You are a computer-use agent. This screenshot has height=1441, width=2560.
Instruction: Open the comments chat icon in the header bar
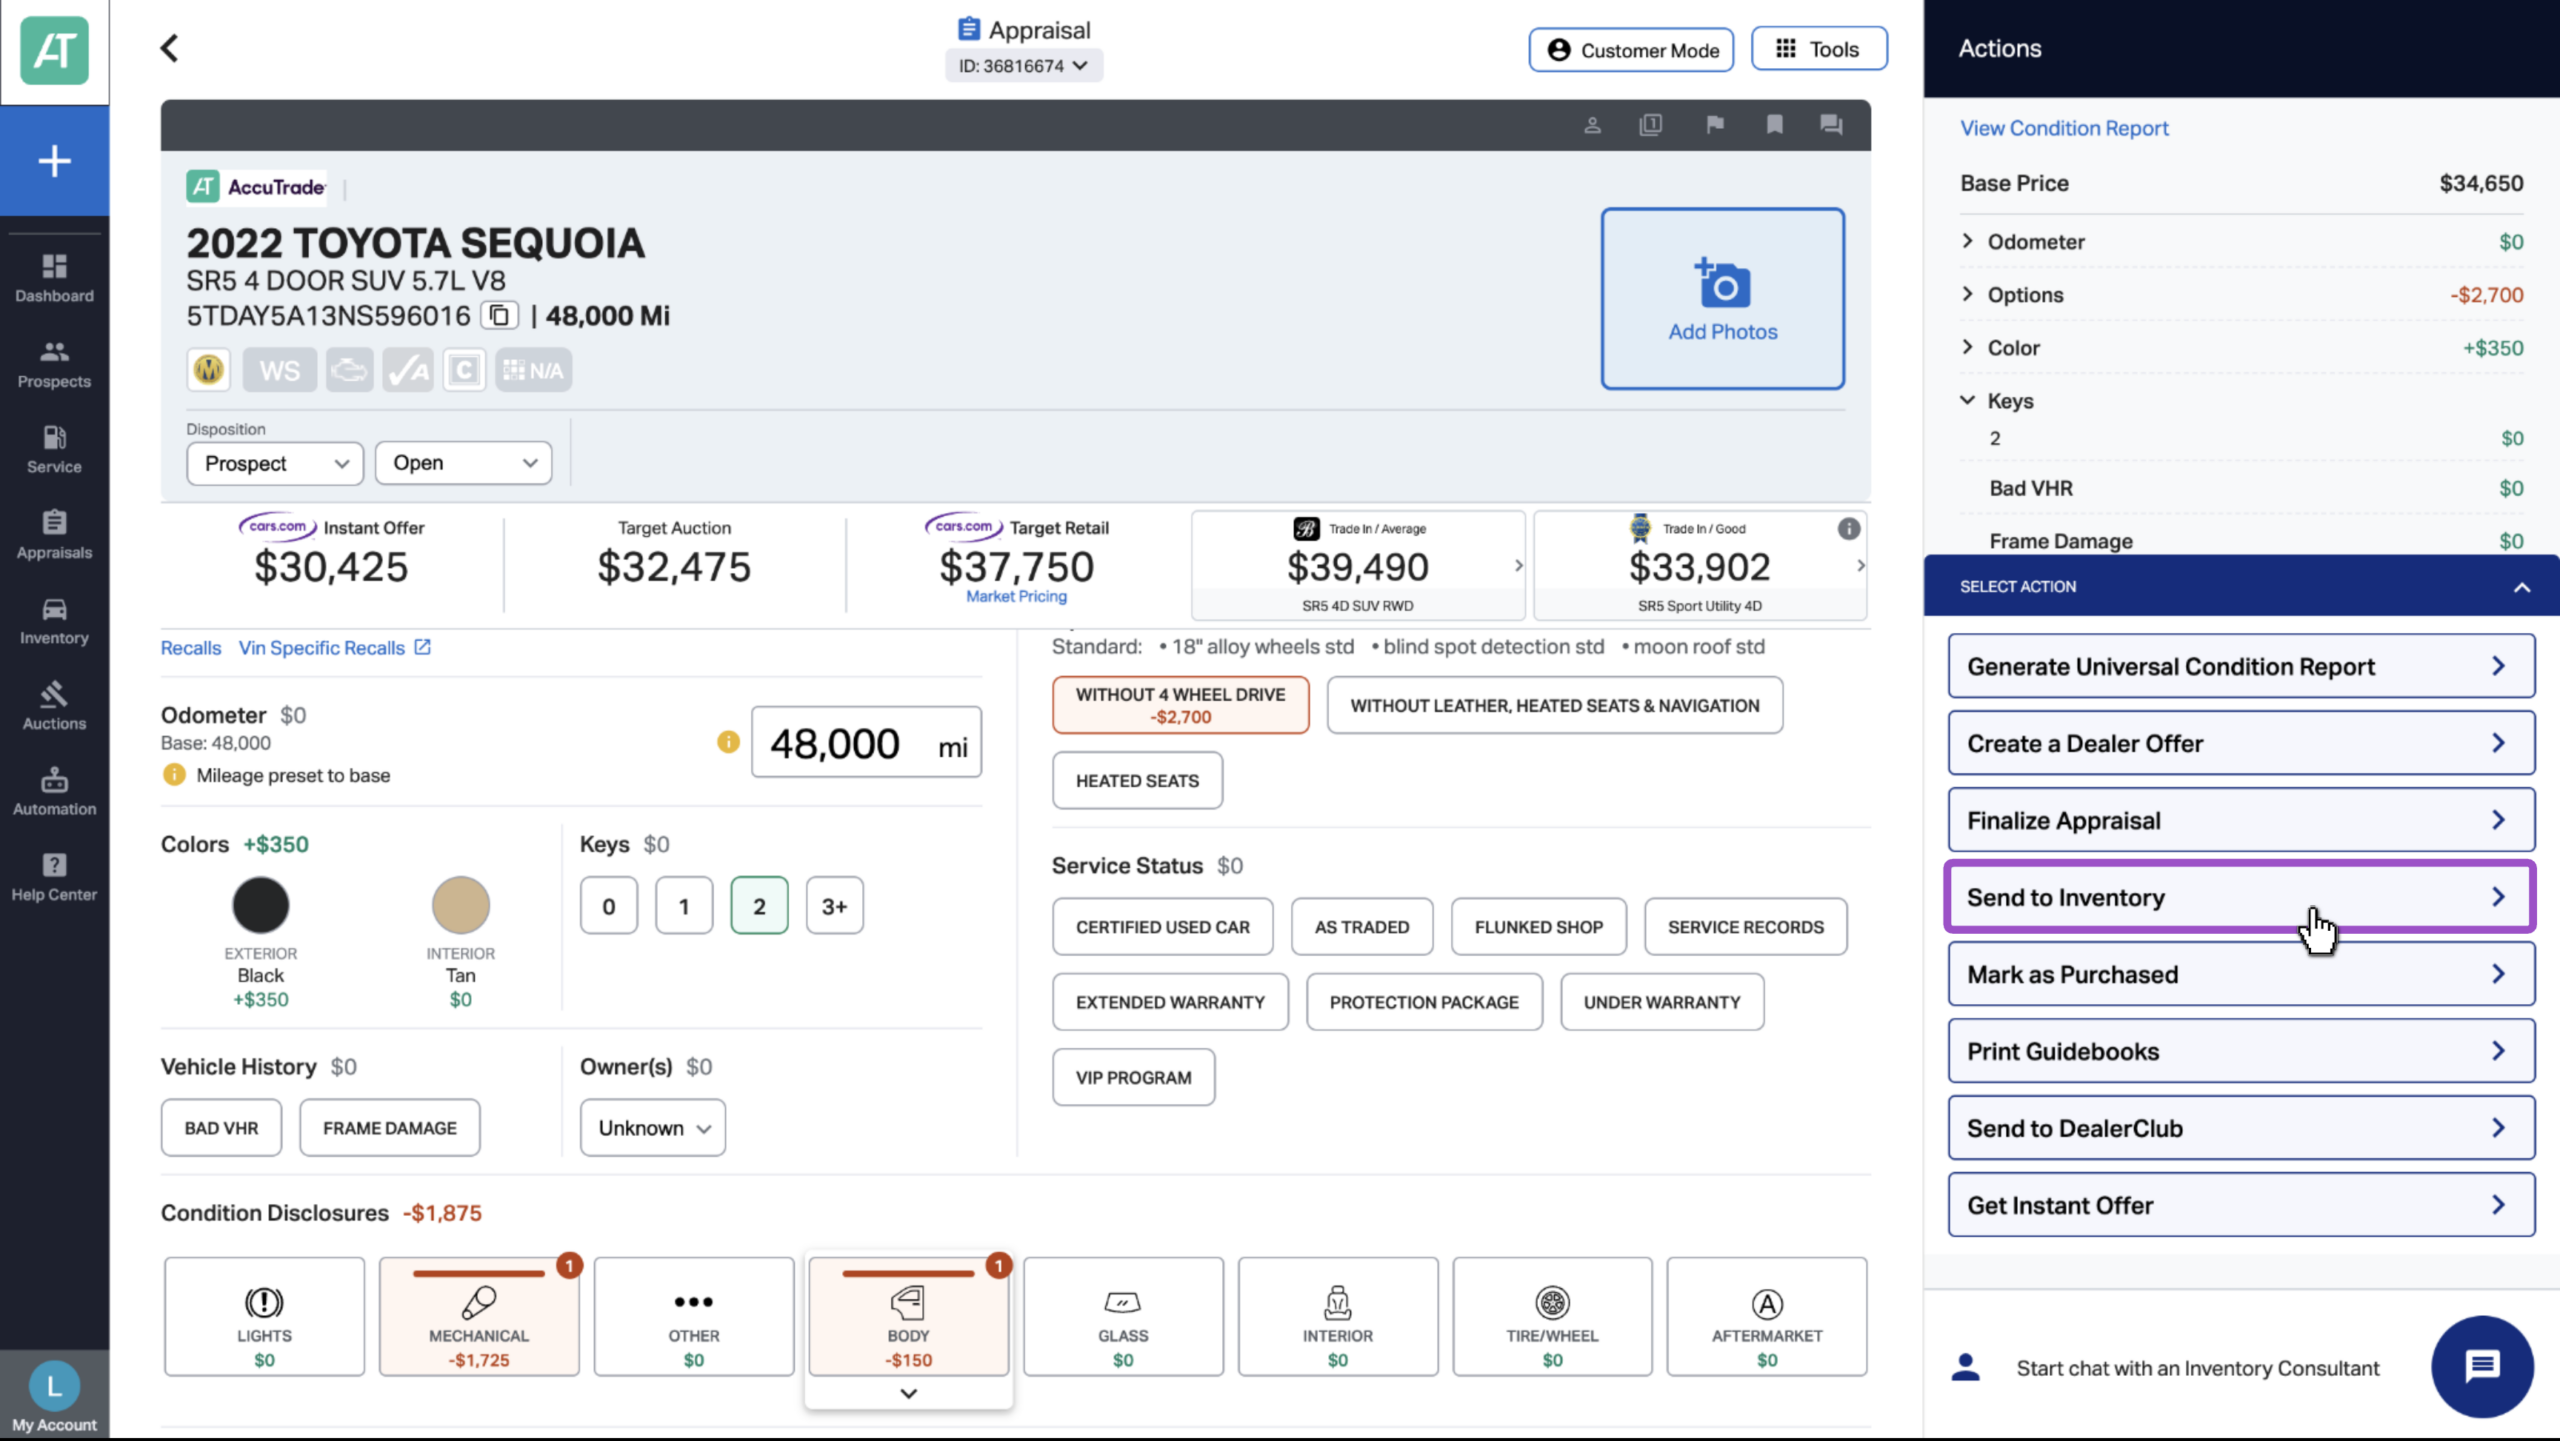[x=1832, y=125]
